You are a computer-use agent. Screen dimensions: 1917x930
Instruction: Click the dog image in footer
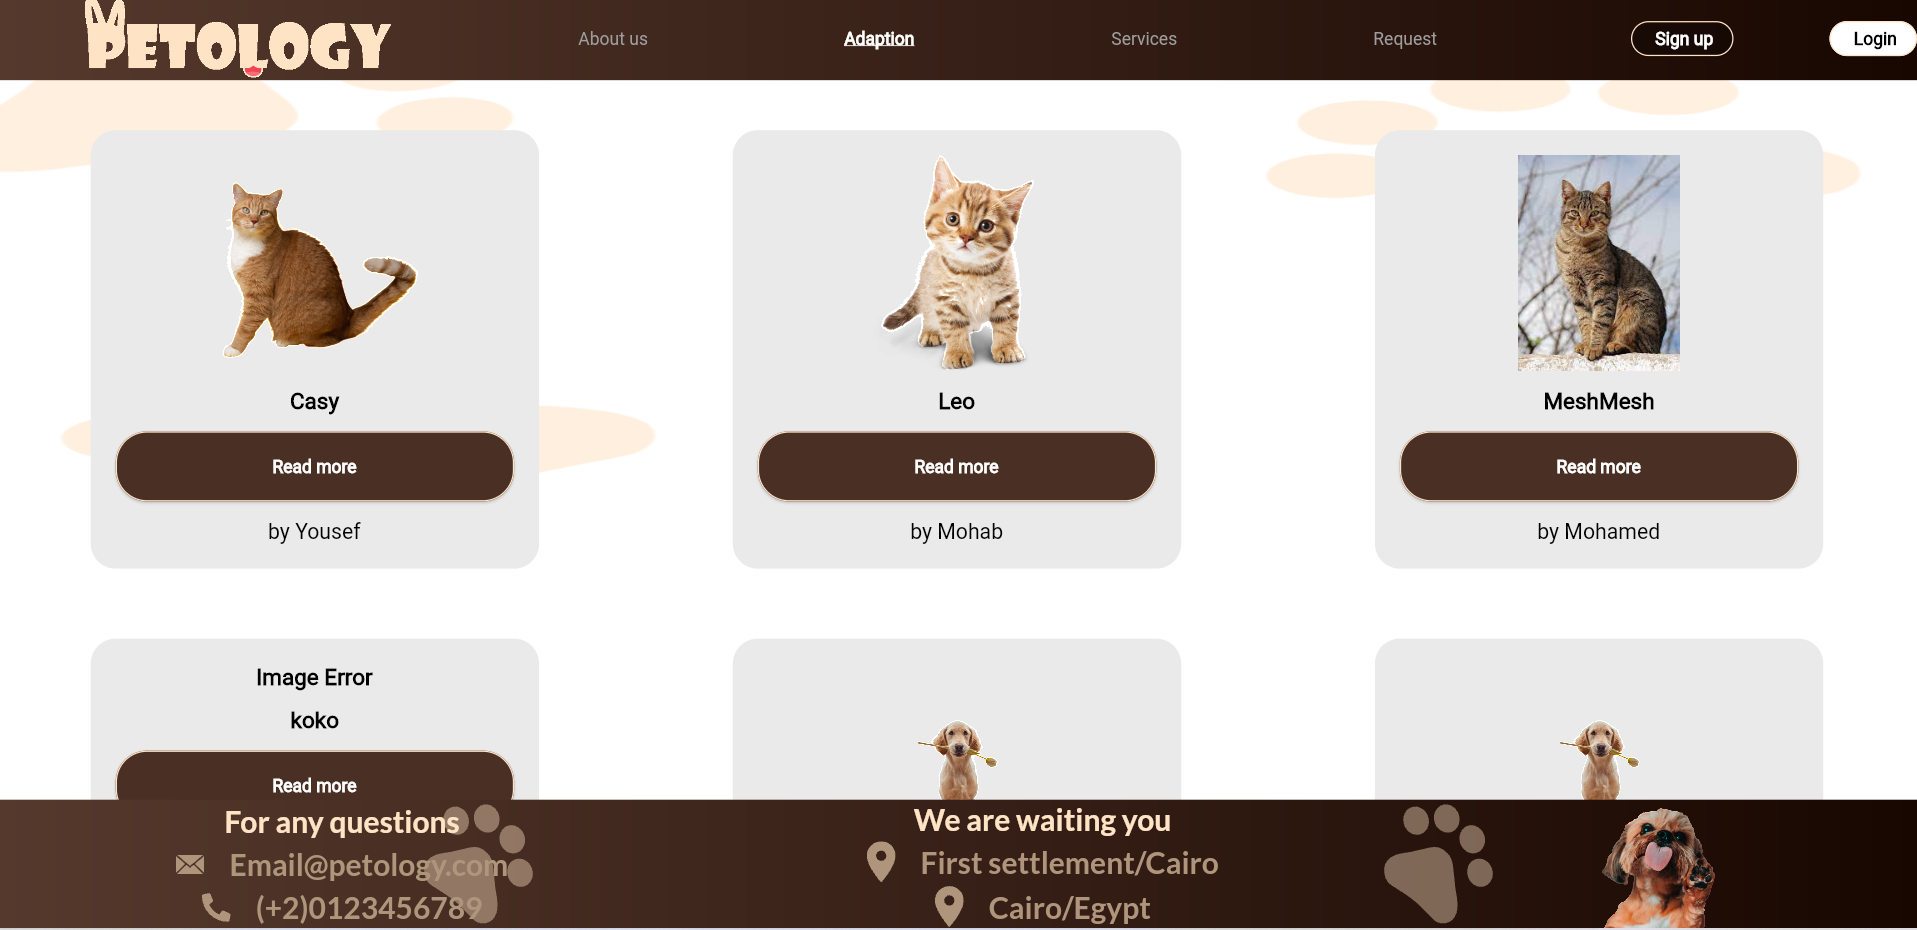coord(1657,868)
